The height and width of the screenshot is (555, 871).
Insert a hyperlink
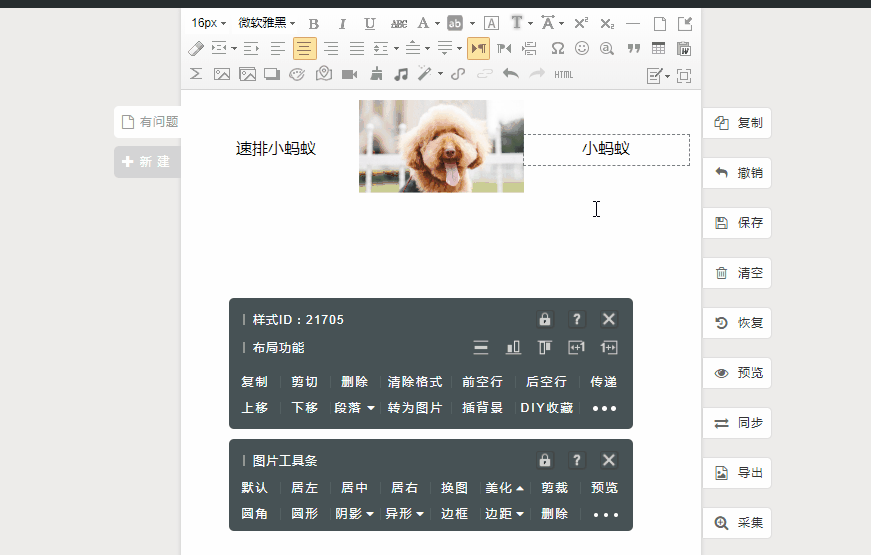[458, 74]
